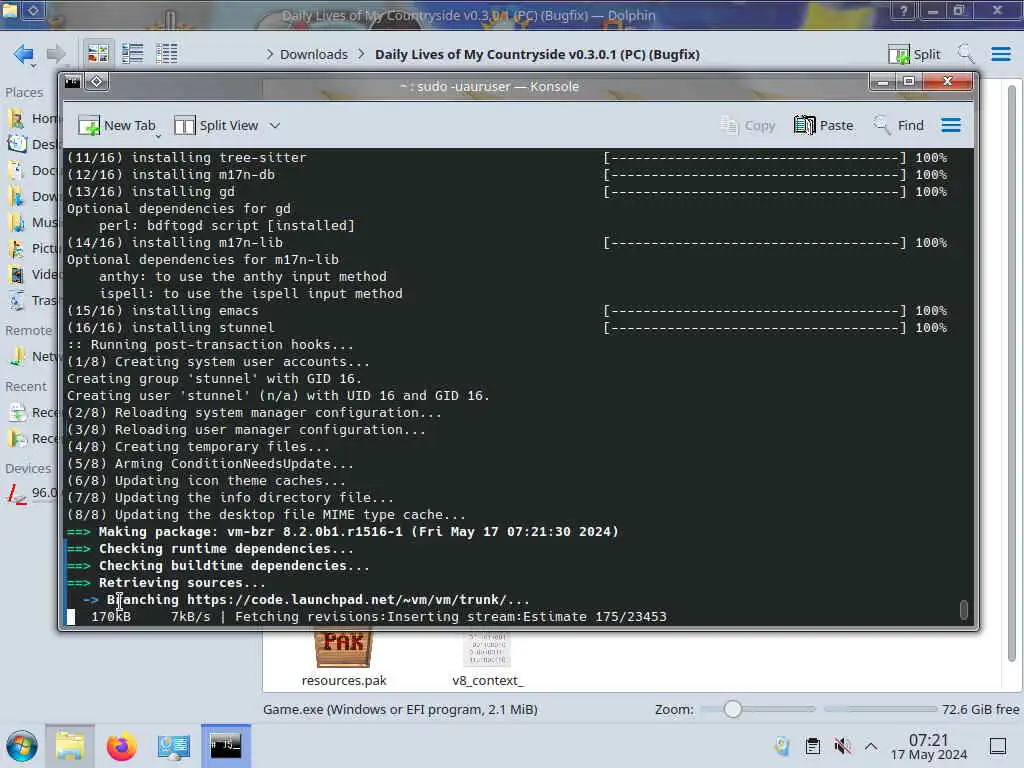1024x768 pixels.
Task: Click first system tray updates icon
Action: tap(782, 746)
